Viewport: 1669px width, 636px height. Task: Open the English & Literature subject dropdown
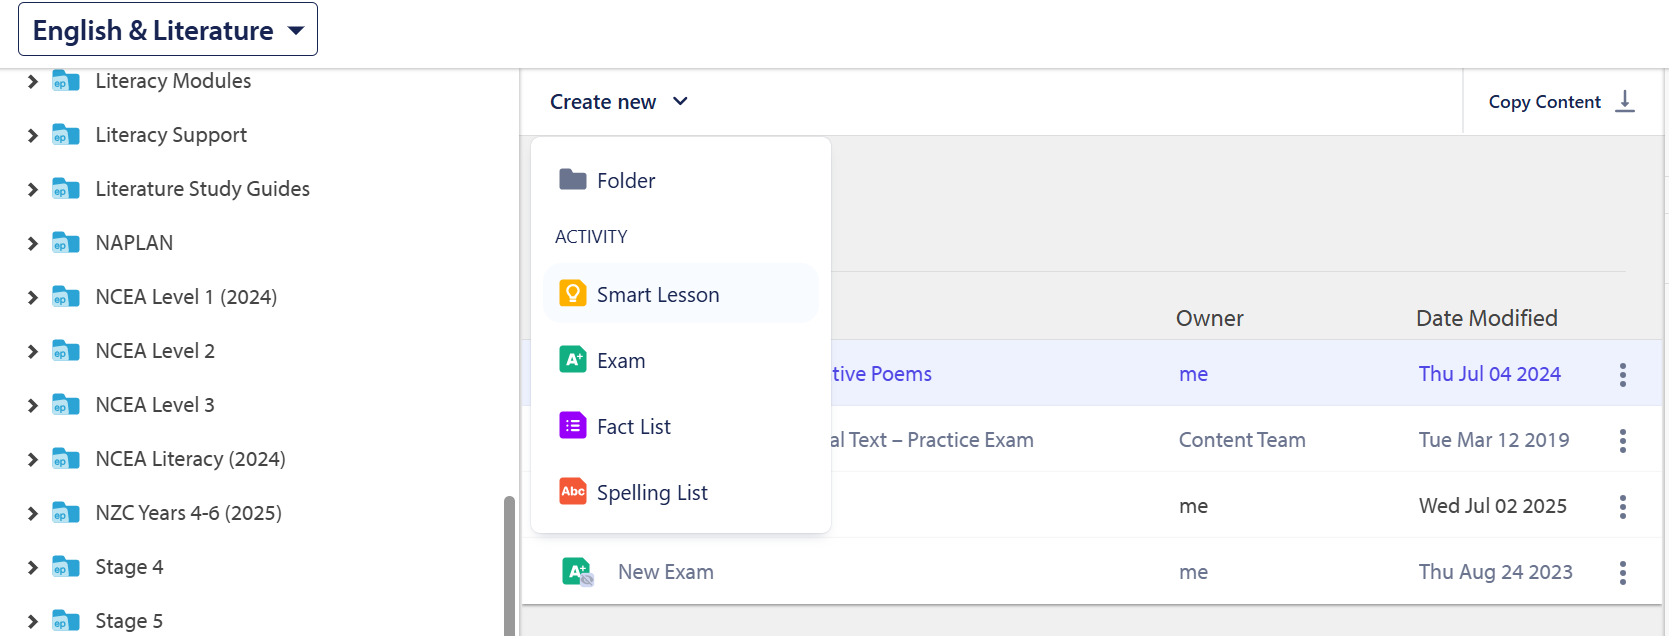[168, 29]
